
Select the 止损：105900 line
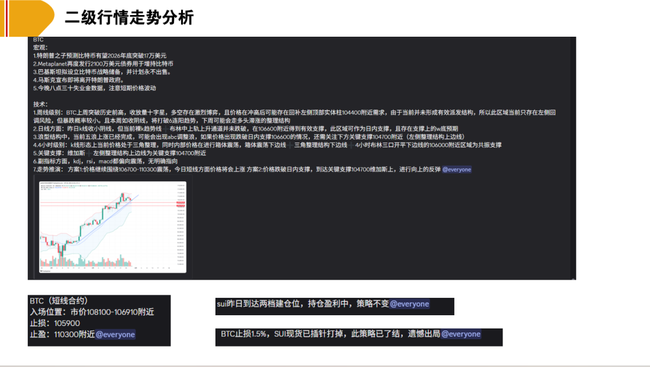pos(55,323)
